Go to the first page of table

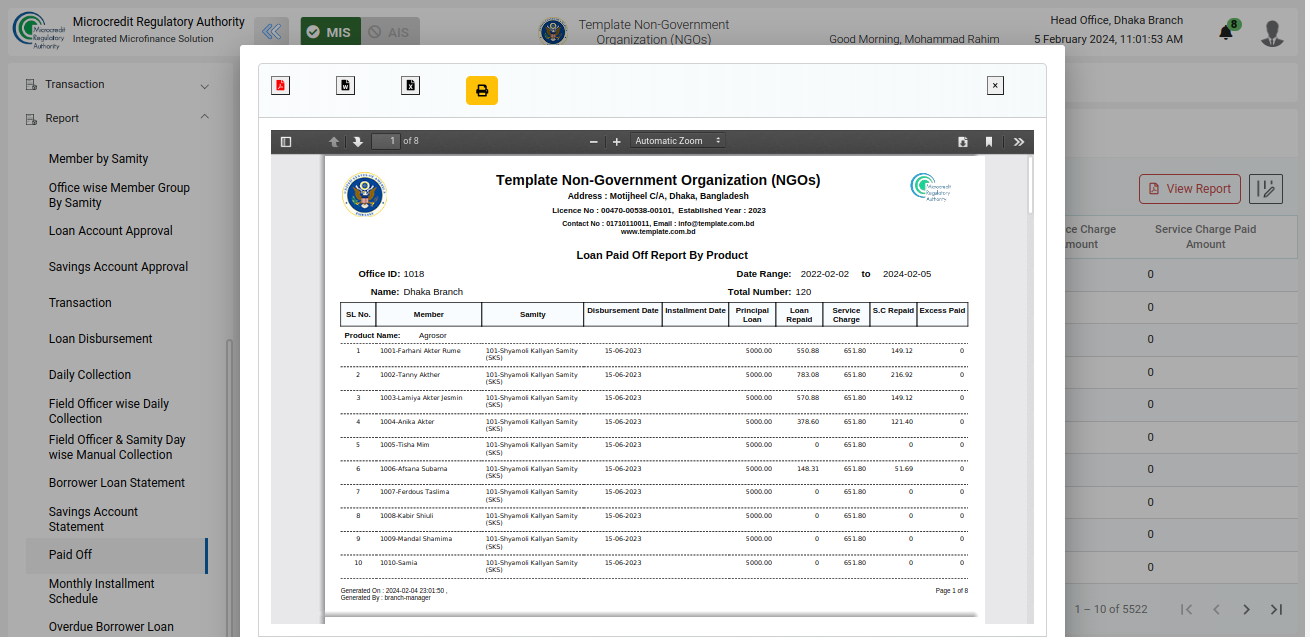tap(1187, 609)
